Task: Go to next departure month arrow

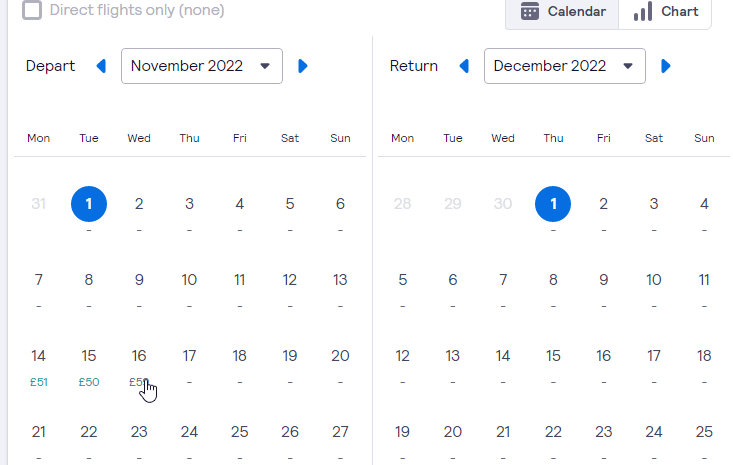Action: click(303, 66)
